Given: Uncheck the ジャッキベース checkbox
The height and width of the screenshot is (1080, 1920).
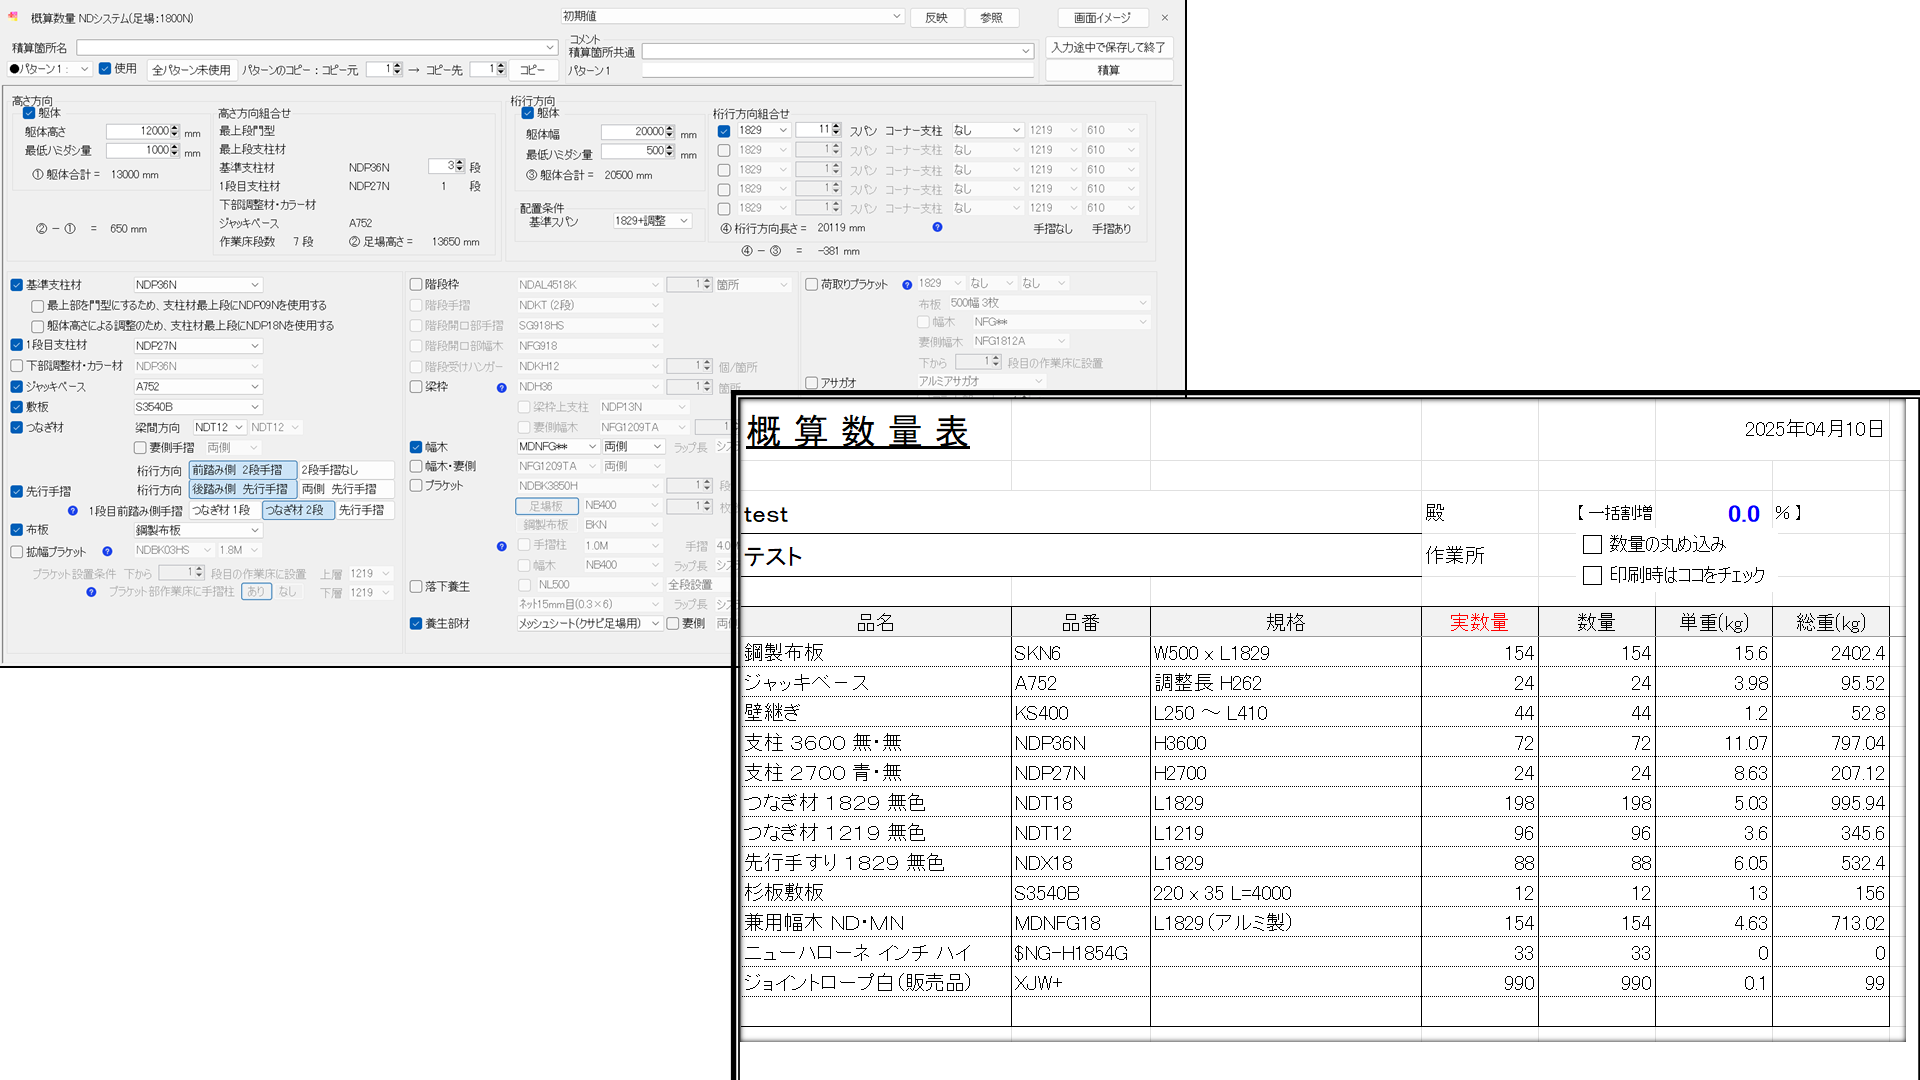Looking at the screenshot, I should (17, 387).
